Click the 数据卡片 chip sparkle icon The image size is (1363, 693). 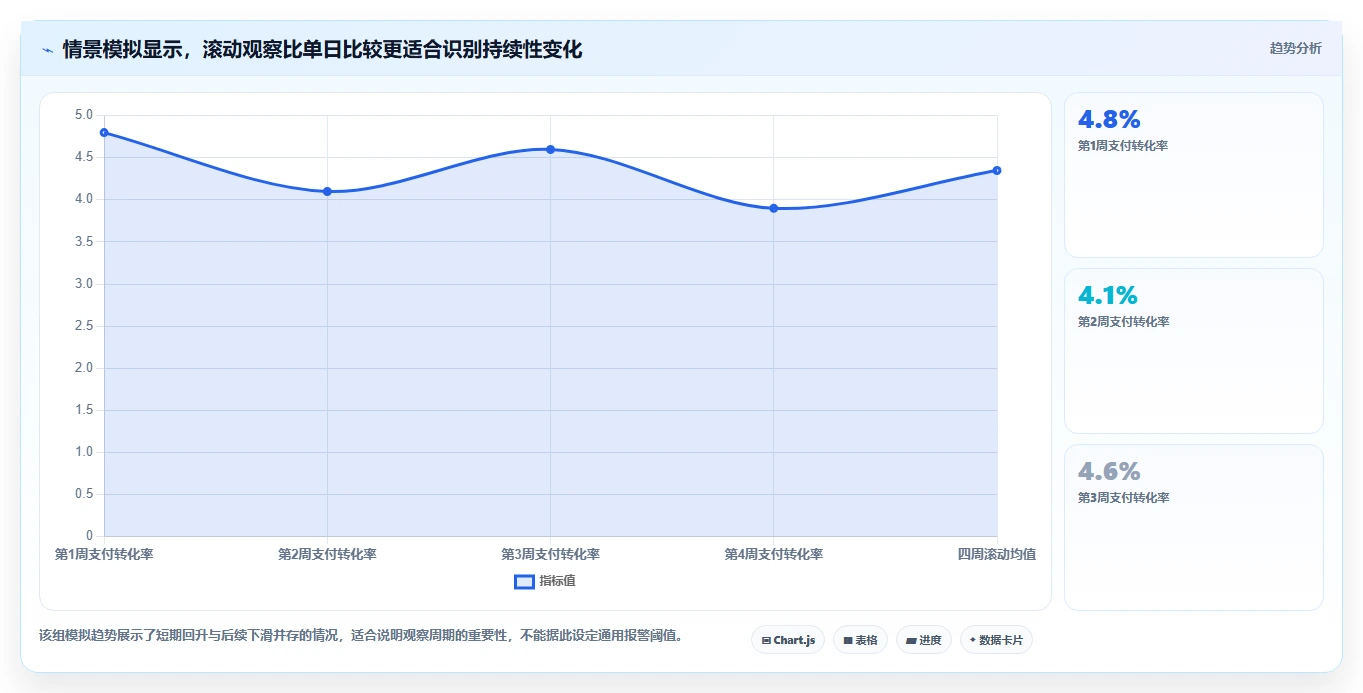point(973,640)
